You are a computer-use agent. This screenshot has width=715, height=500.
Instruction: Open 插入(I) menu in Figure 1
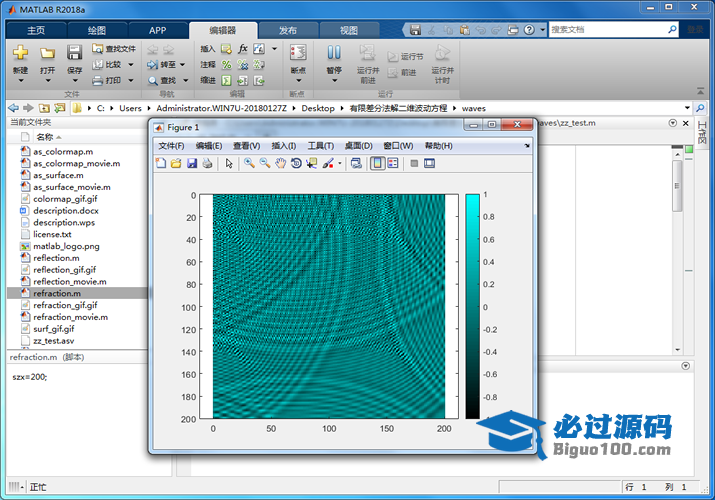(x=284, y=146)
